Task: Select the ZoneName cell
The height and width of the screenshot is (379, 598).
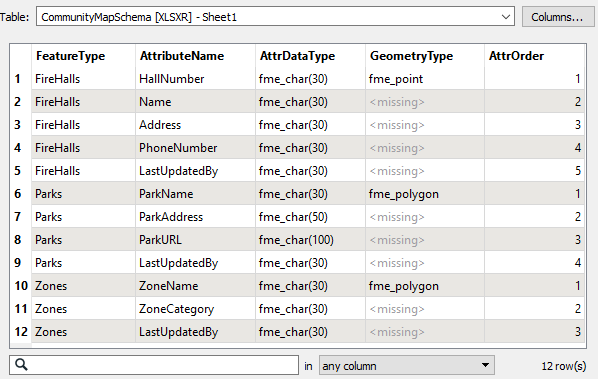Action: pos(195,286)
